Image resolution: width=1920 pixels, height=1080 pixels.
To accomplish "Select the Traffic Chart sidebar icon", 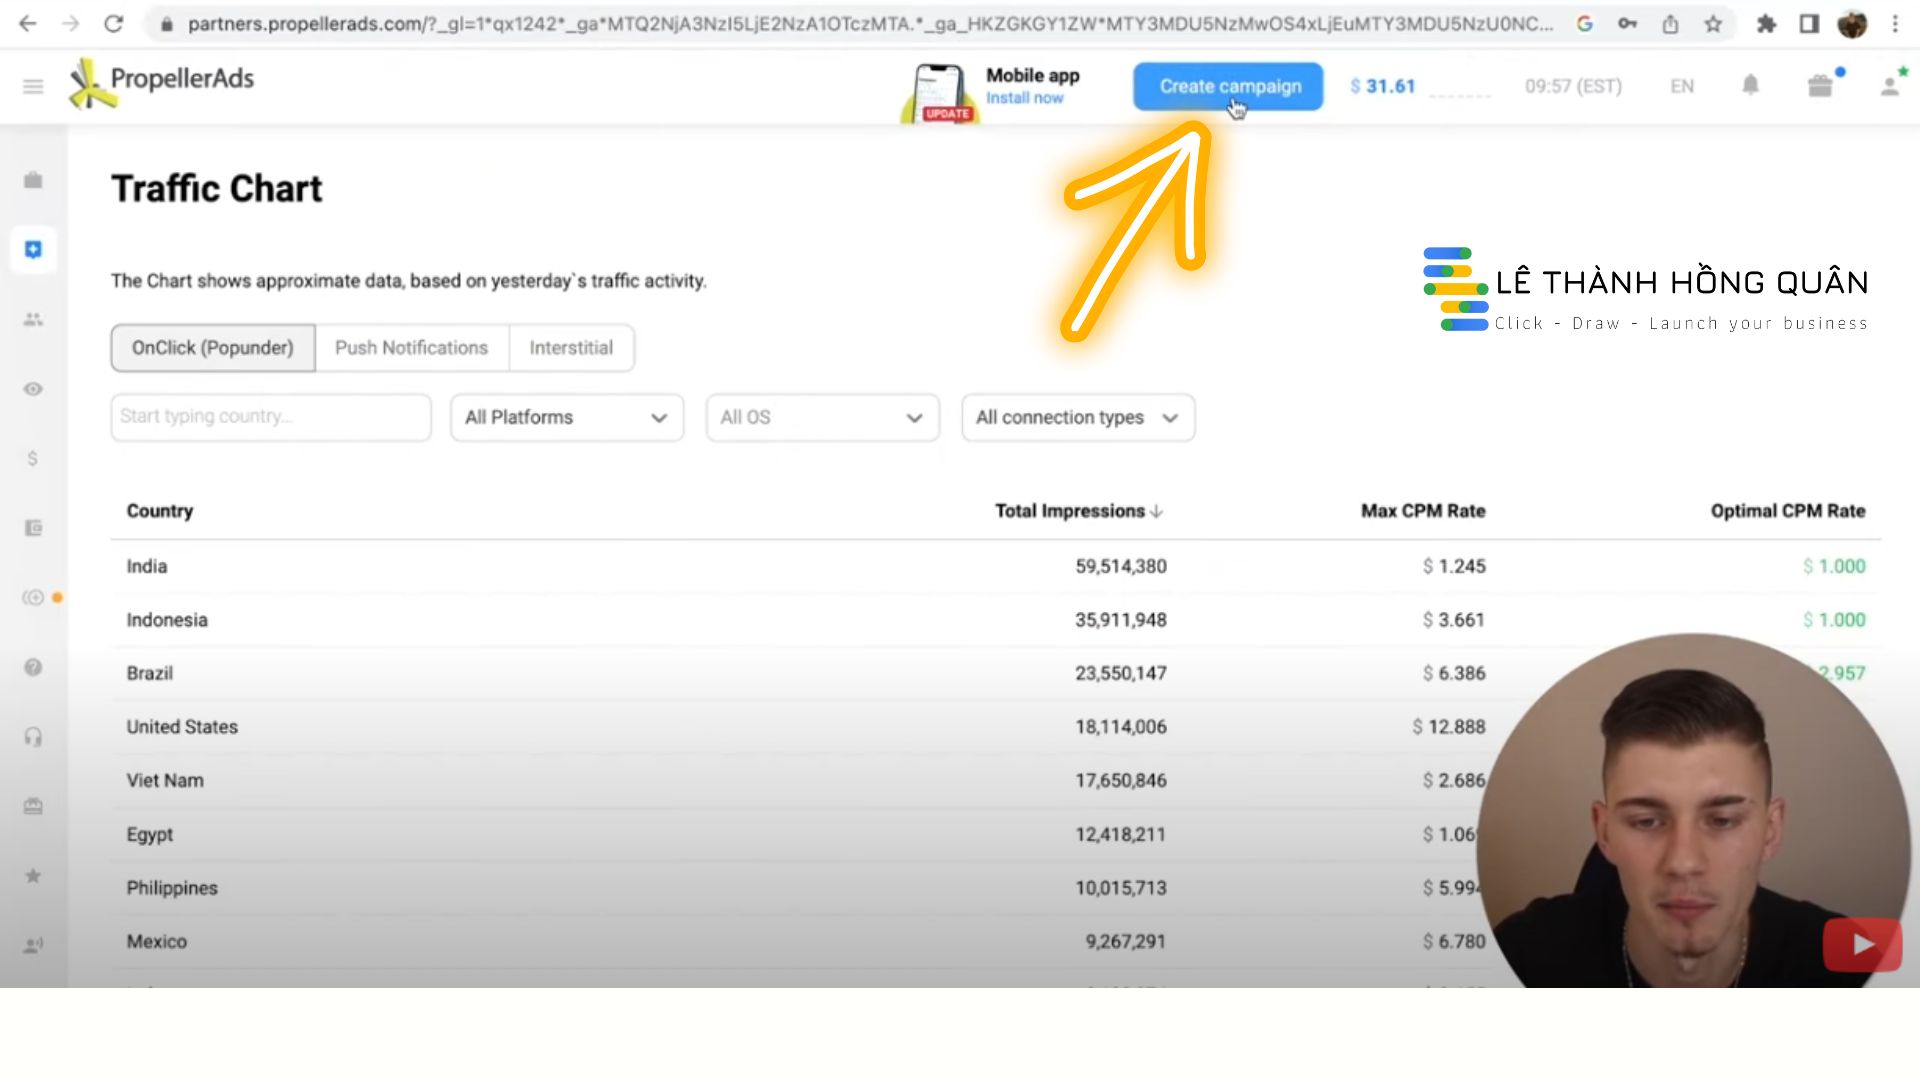I will 33,250.
